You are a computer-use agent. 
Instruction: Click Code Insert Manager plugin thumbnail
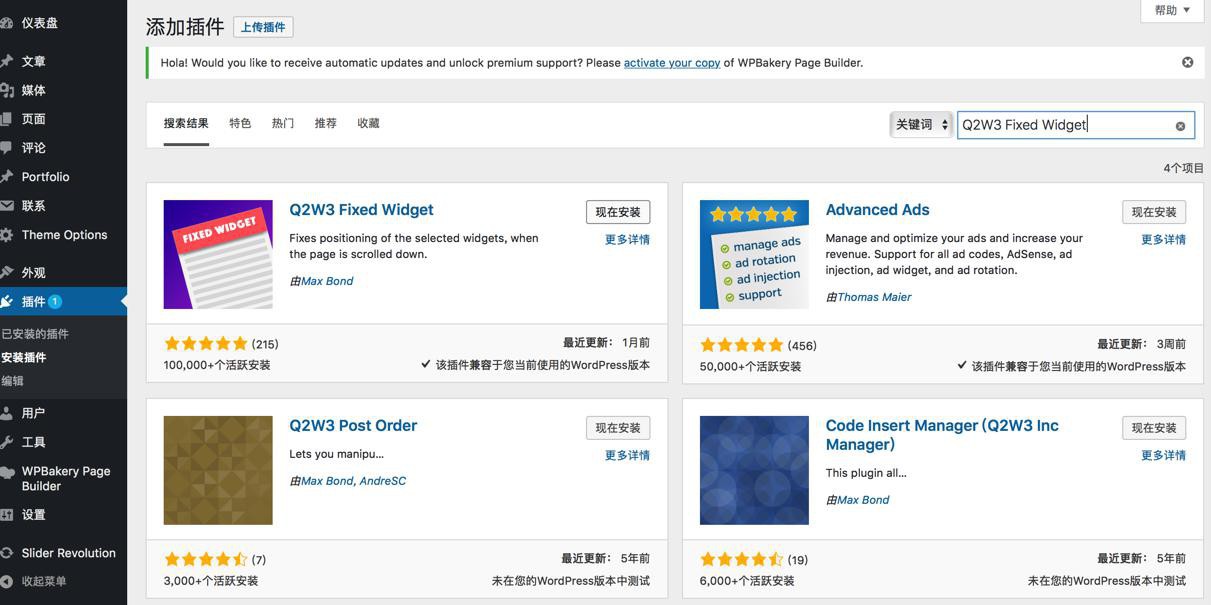754,470
